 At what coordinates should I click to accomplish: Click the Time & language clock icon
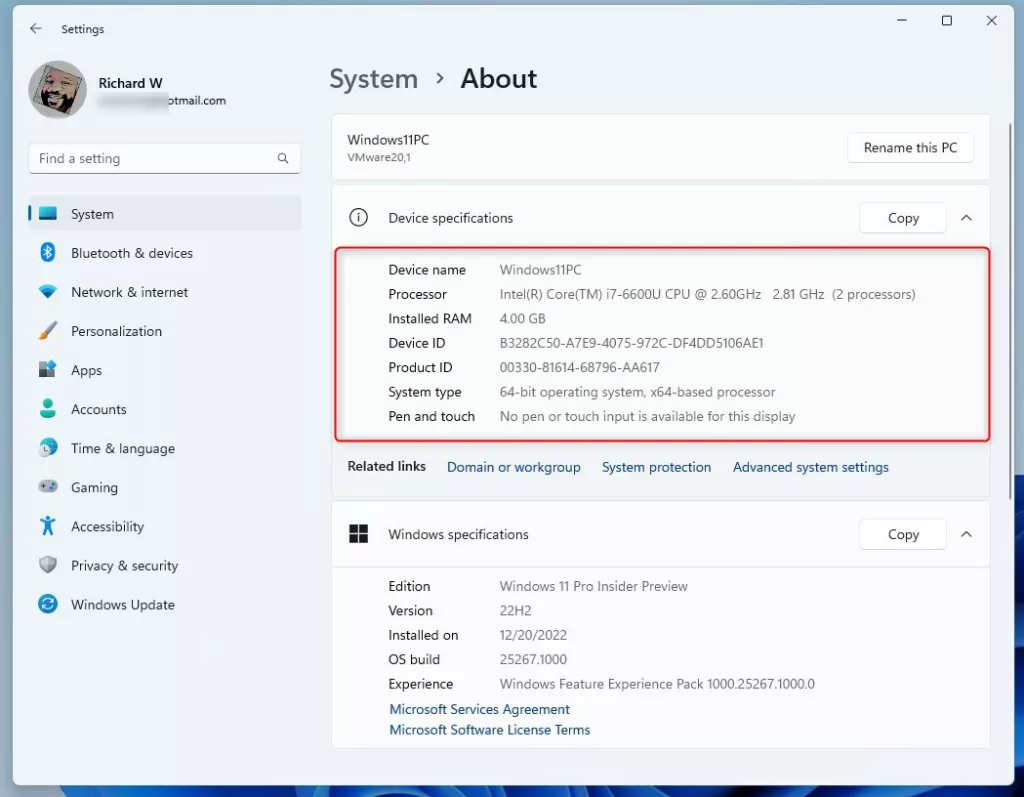[48, 448]
